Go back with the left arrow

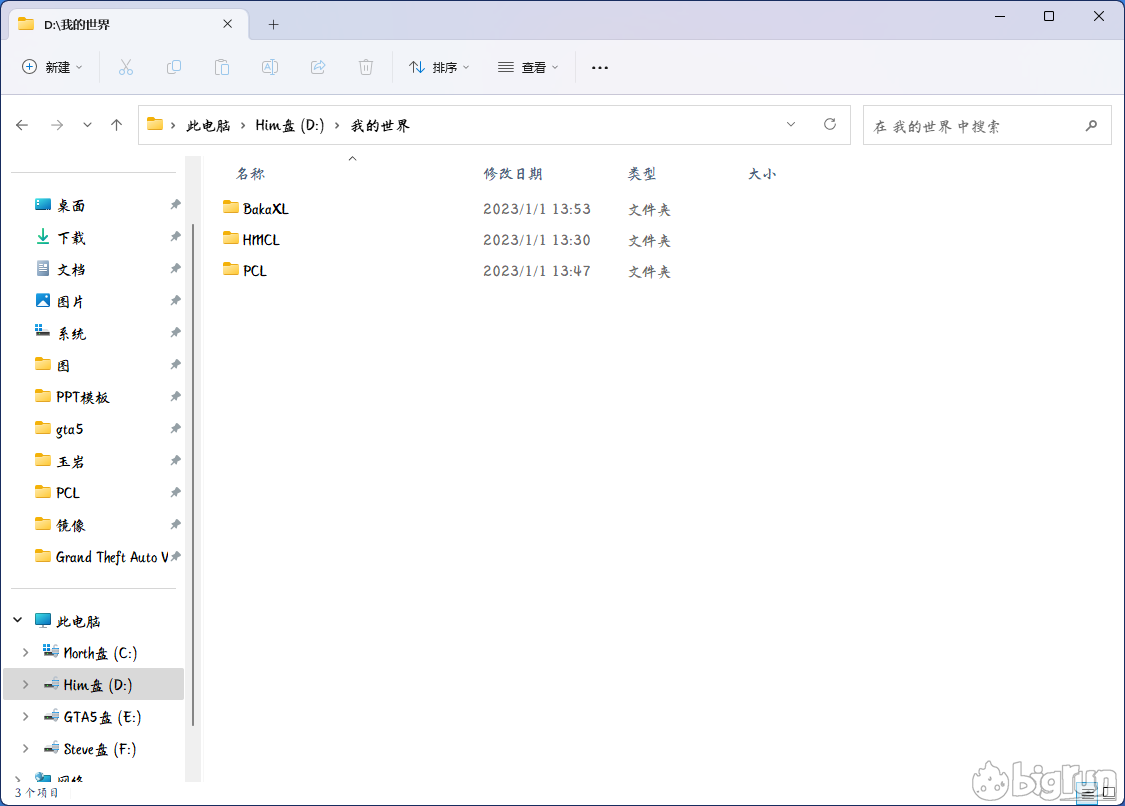pos(22,125)
